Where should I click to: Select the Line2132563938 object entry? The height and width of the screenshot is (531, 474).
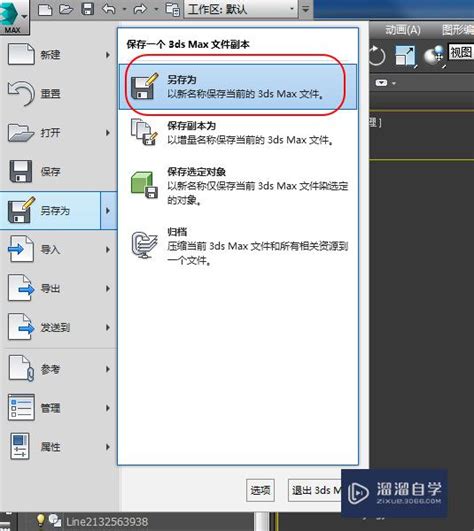[x=107, y=522]
